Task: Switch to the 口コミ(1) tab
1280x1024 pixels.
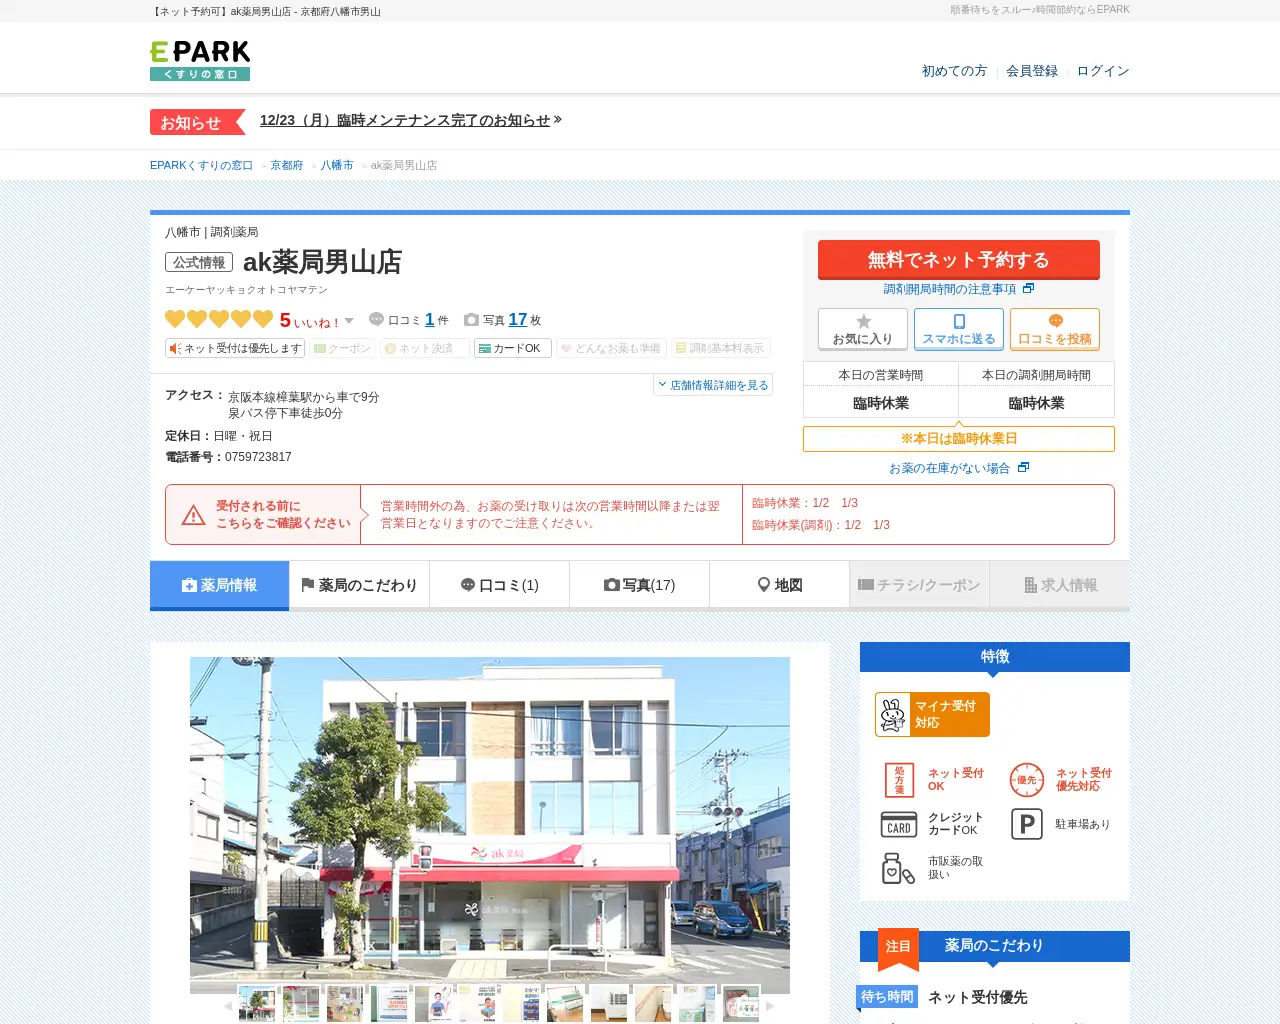Action: pos(499,585)
